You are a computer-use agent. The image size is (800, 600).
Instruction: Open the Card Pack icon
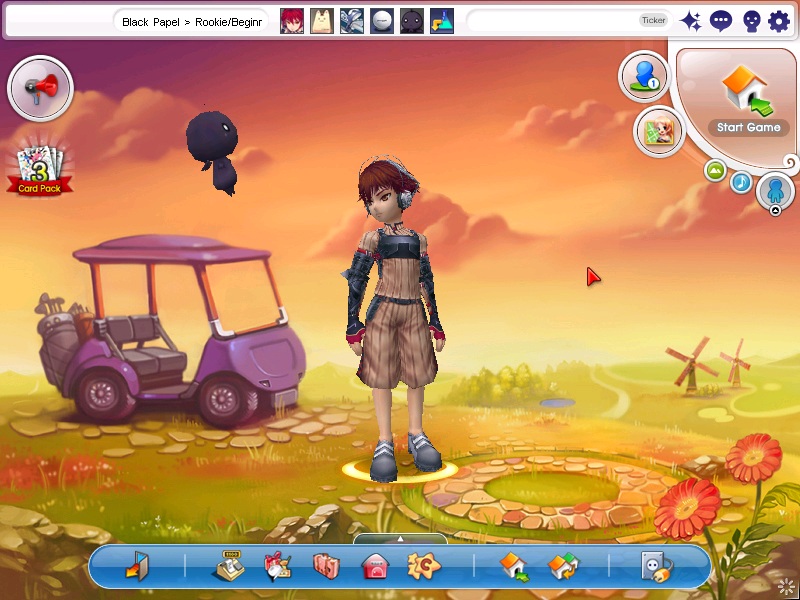coord(40,170)
